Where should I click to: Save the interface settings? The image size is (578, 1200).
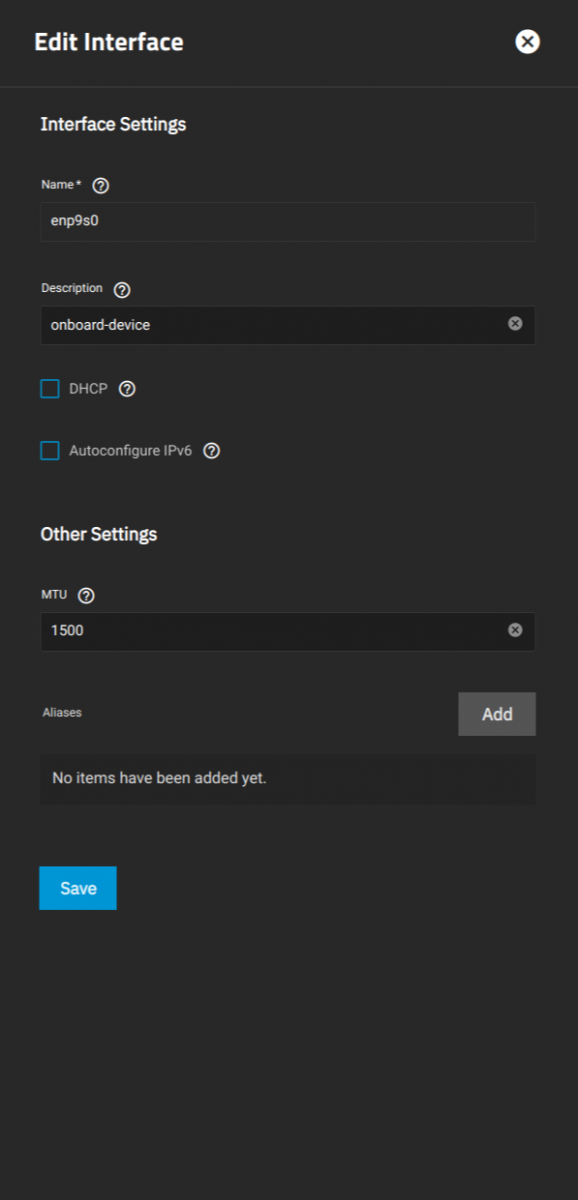78,888
